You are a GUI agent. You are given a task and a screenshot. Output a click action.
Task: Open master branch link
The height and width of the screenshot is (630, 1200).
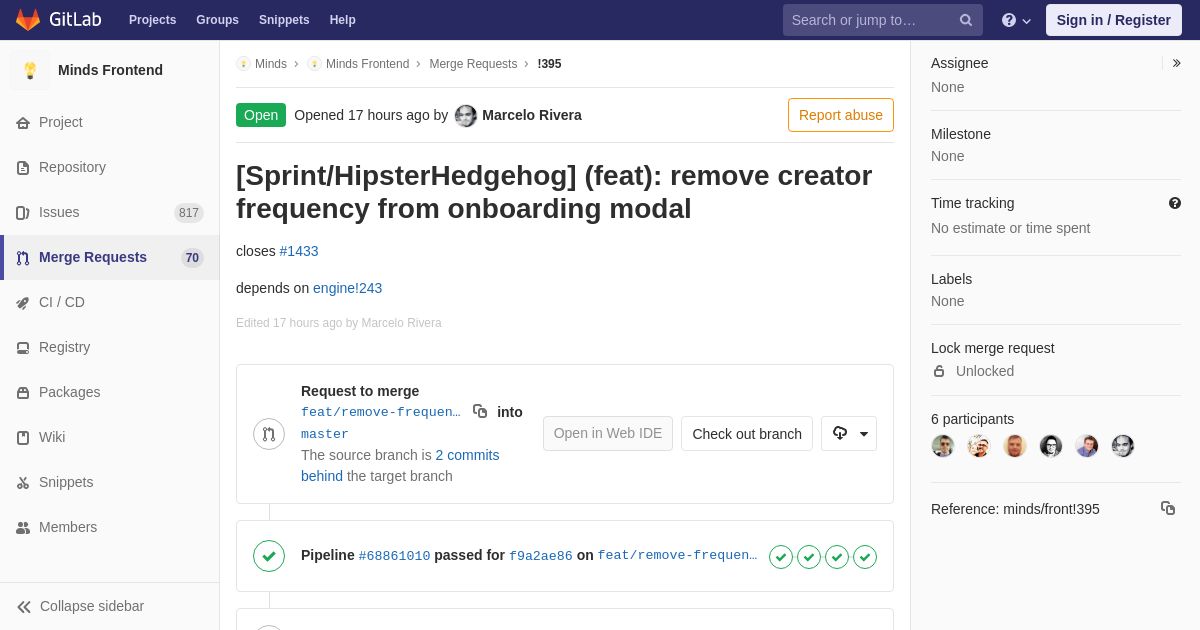pyautogui.click(x=325, y=434)
